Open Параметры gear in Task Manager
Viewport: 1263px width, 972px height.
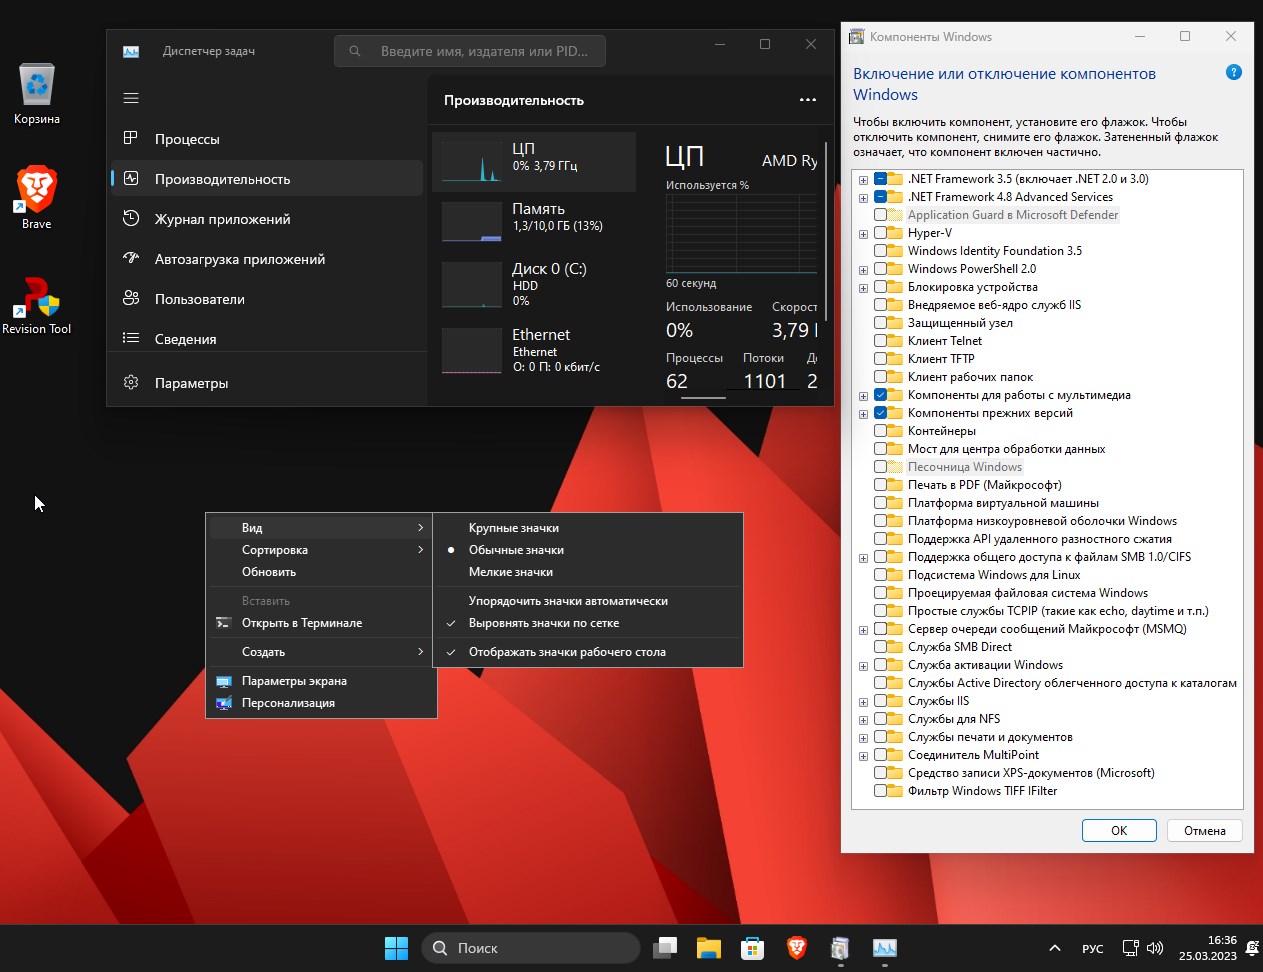(267, 382)
